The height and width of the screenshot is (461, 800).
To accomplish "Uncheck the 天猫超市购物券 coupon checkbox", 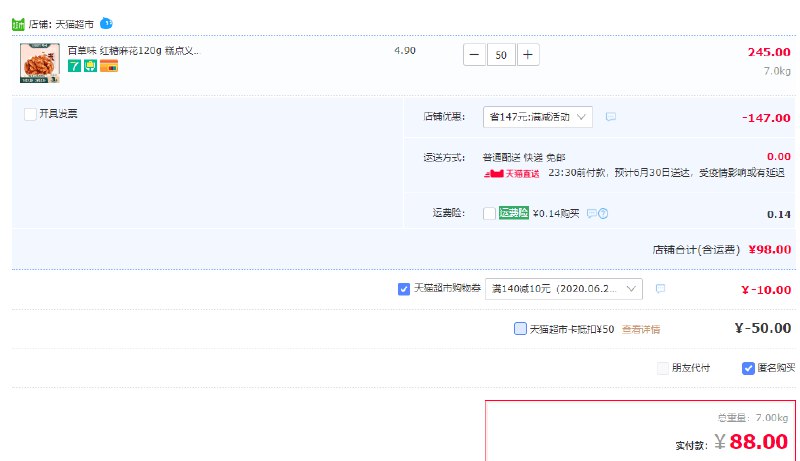I will tap(404, 289).
